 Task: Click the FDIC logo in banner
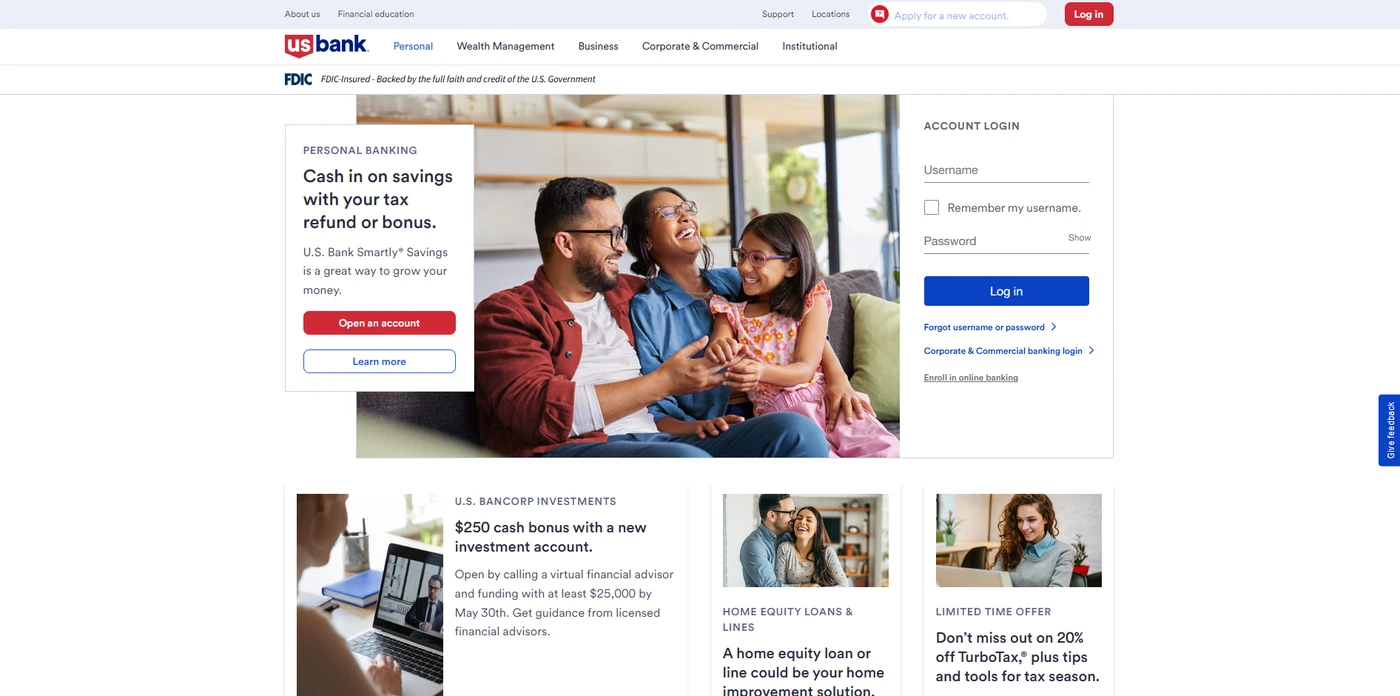point(298,79)
